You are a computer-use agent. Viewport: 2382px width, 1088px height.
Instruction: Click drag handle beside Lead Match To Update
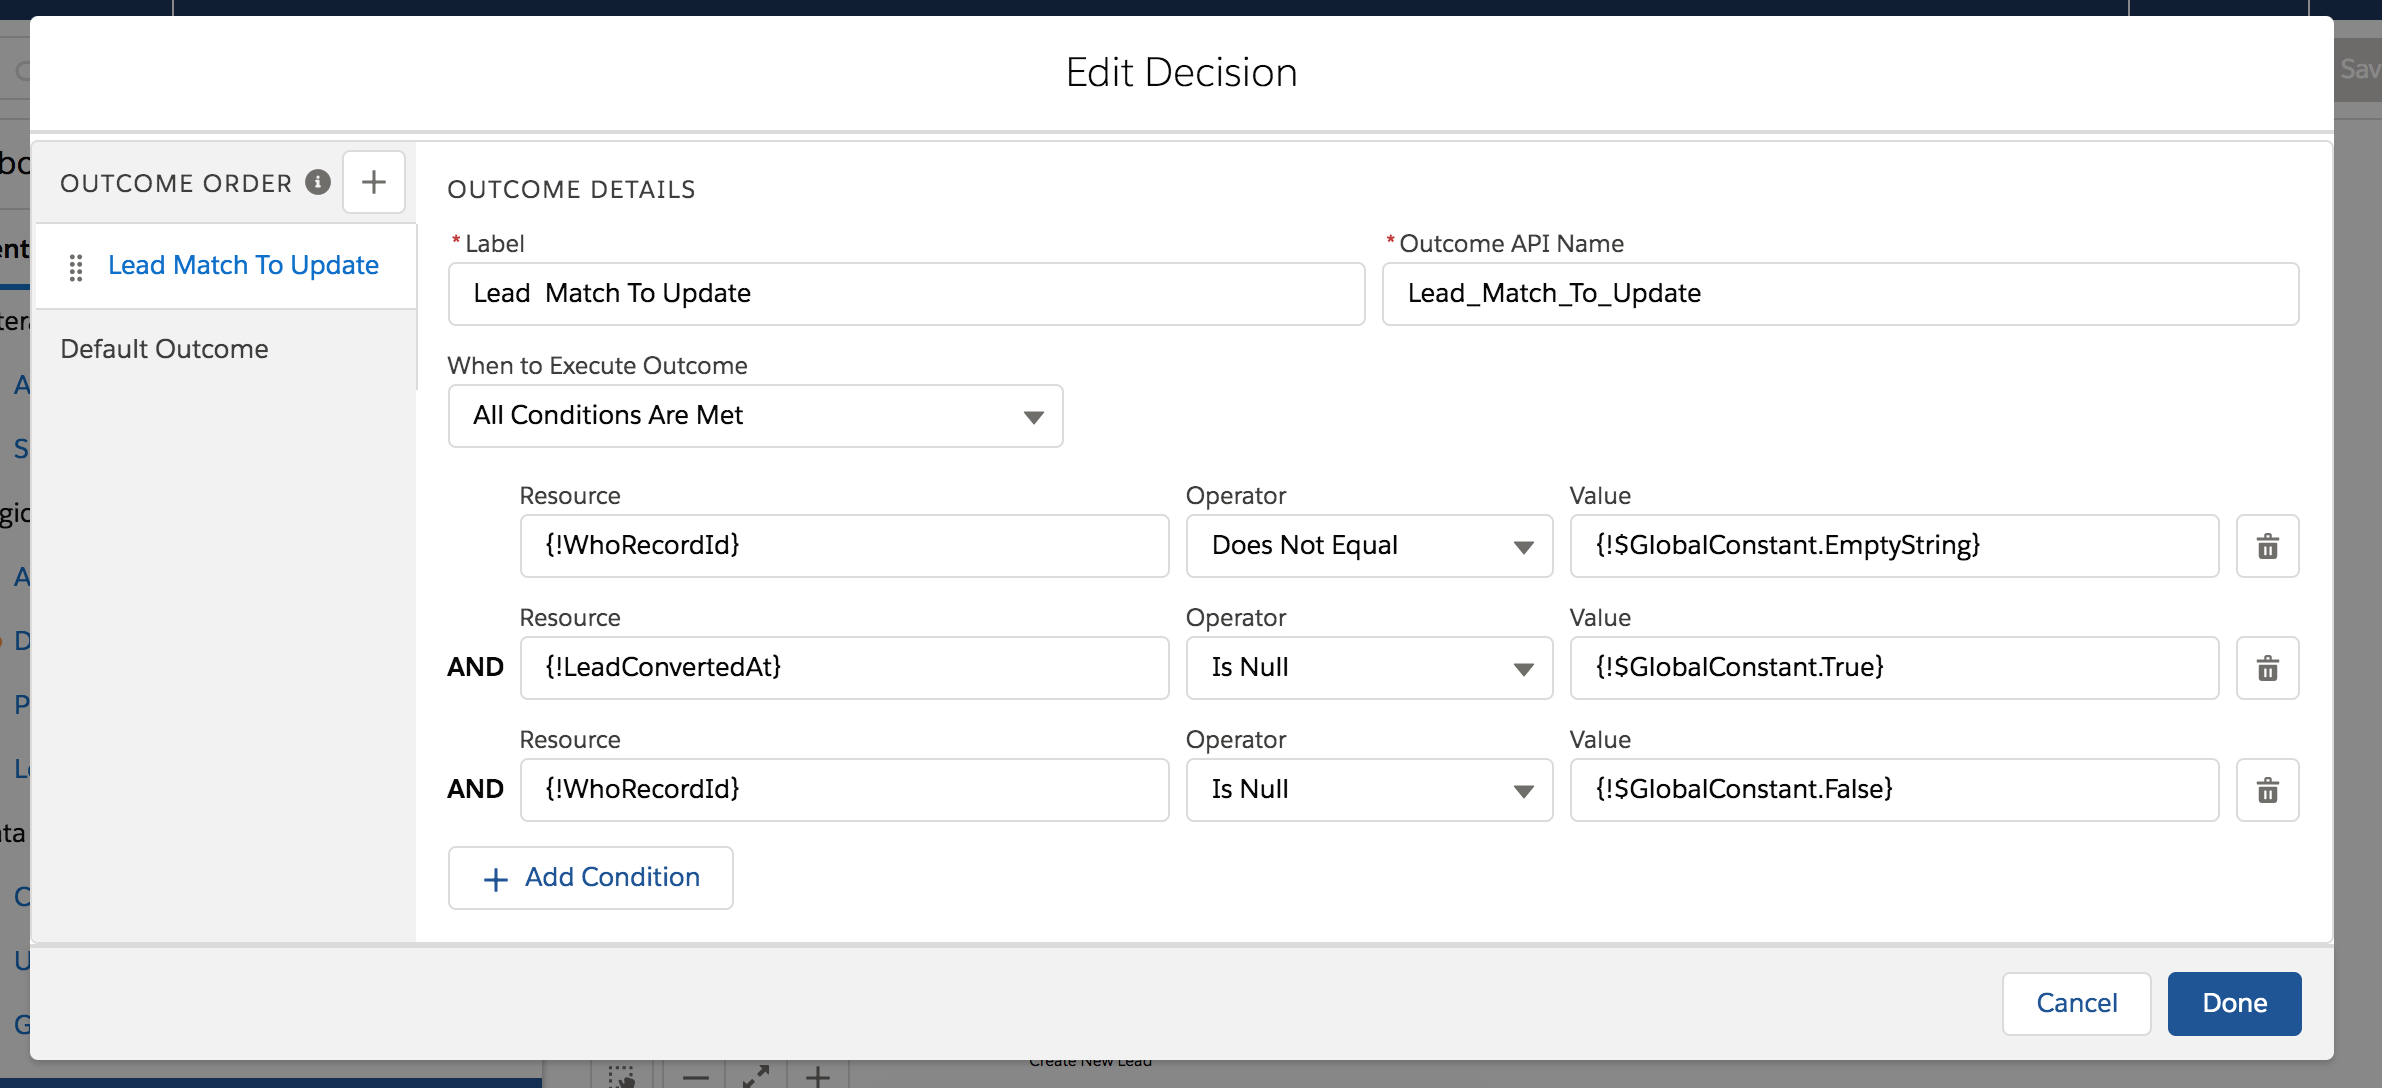click(76, 267)
